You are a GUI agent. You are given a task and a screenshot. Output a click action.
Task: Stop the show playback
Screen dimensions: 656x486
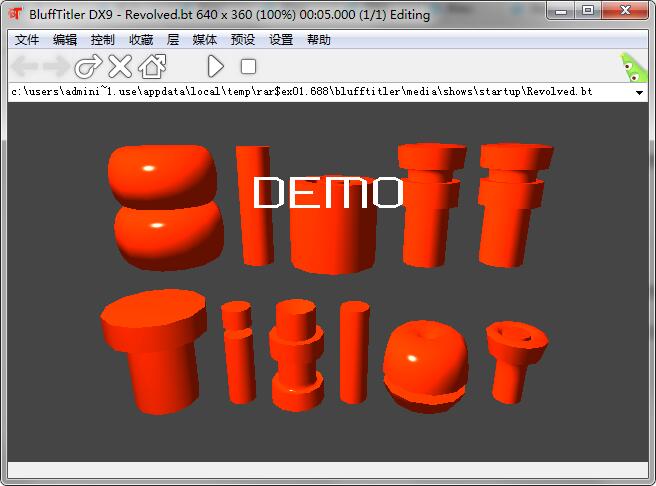click(x=248, y=66)
